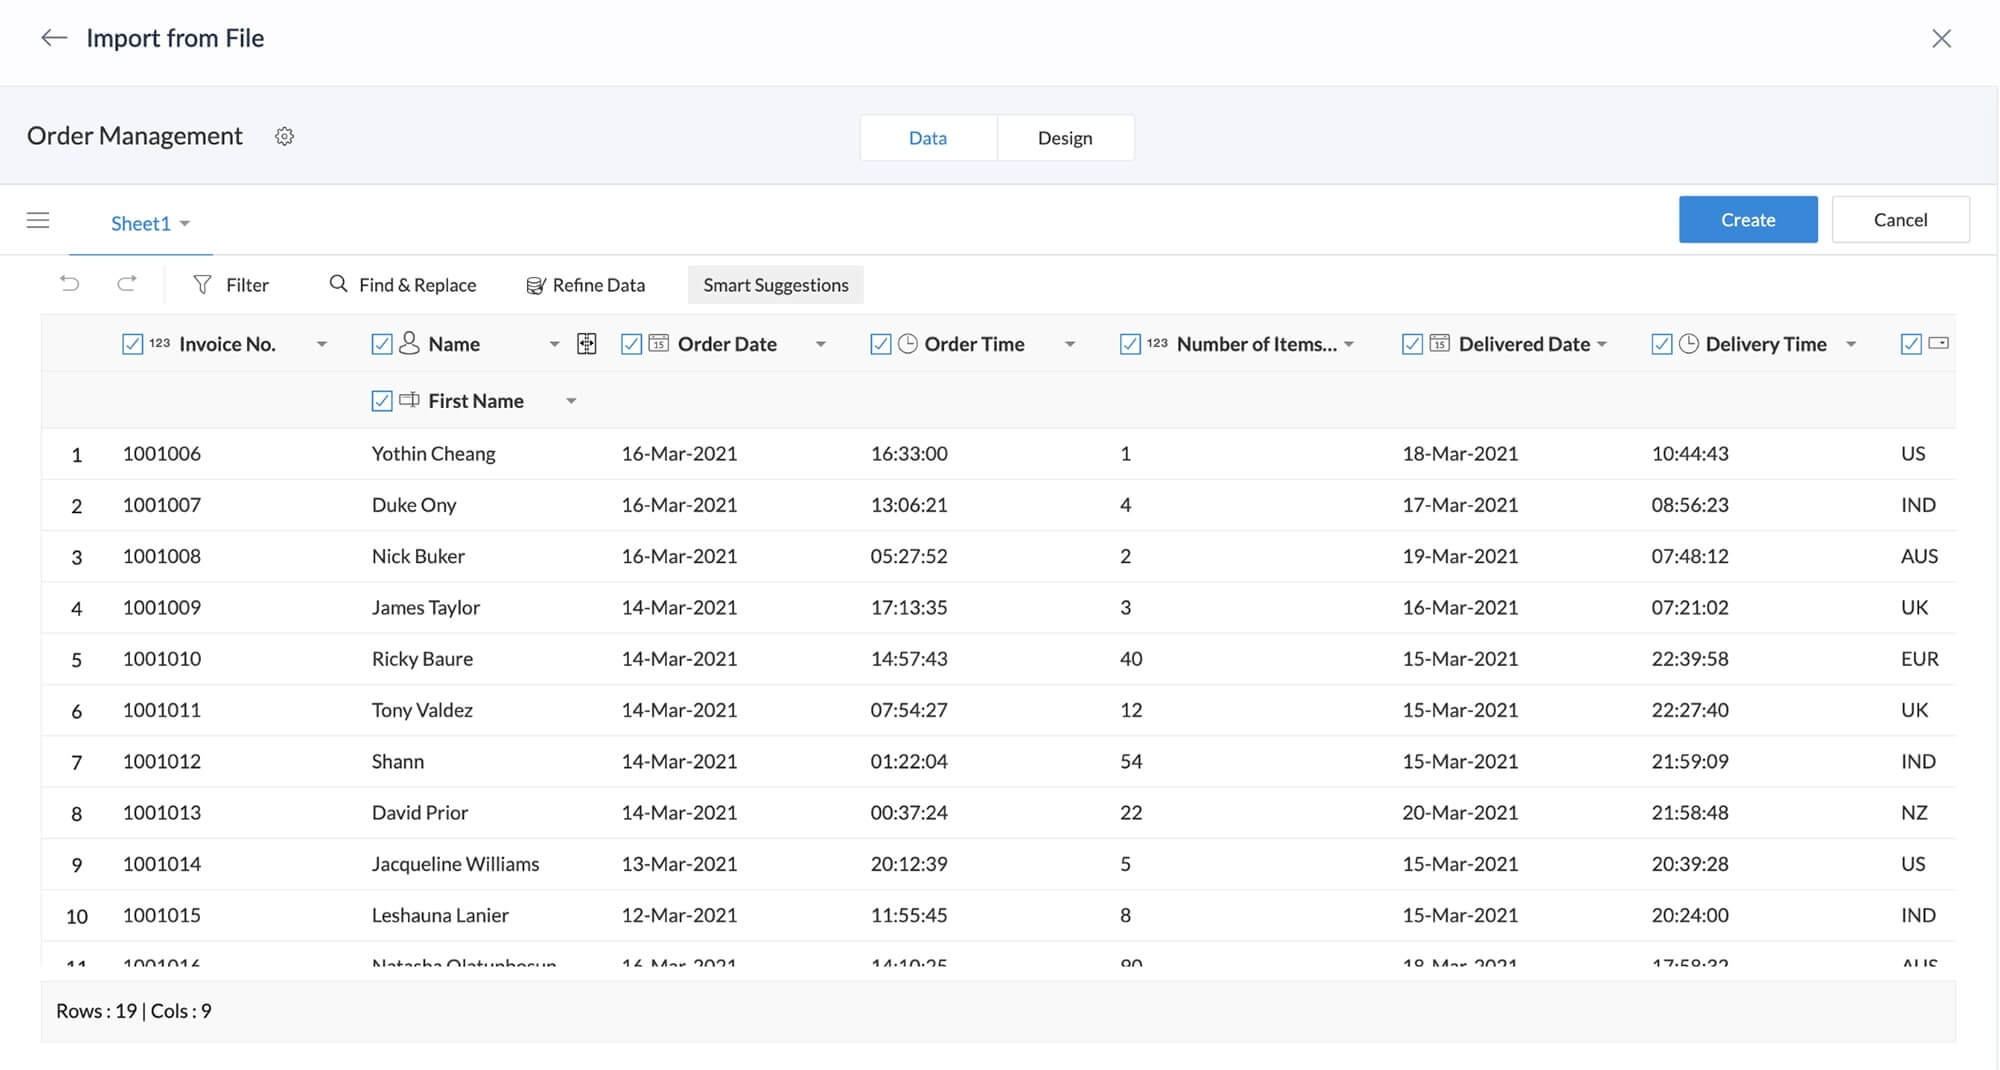Toggle the Delivery Time column checkbox
Viewport: 2000px width, 1070px height.
click(x=1661, y=344)
